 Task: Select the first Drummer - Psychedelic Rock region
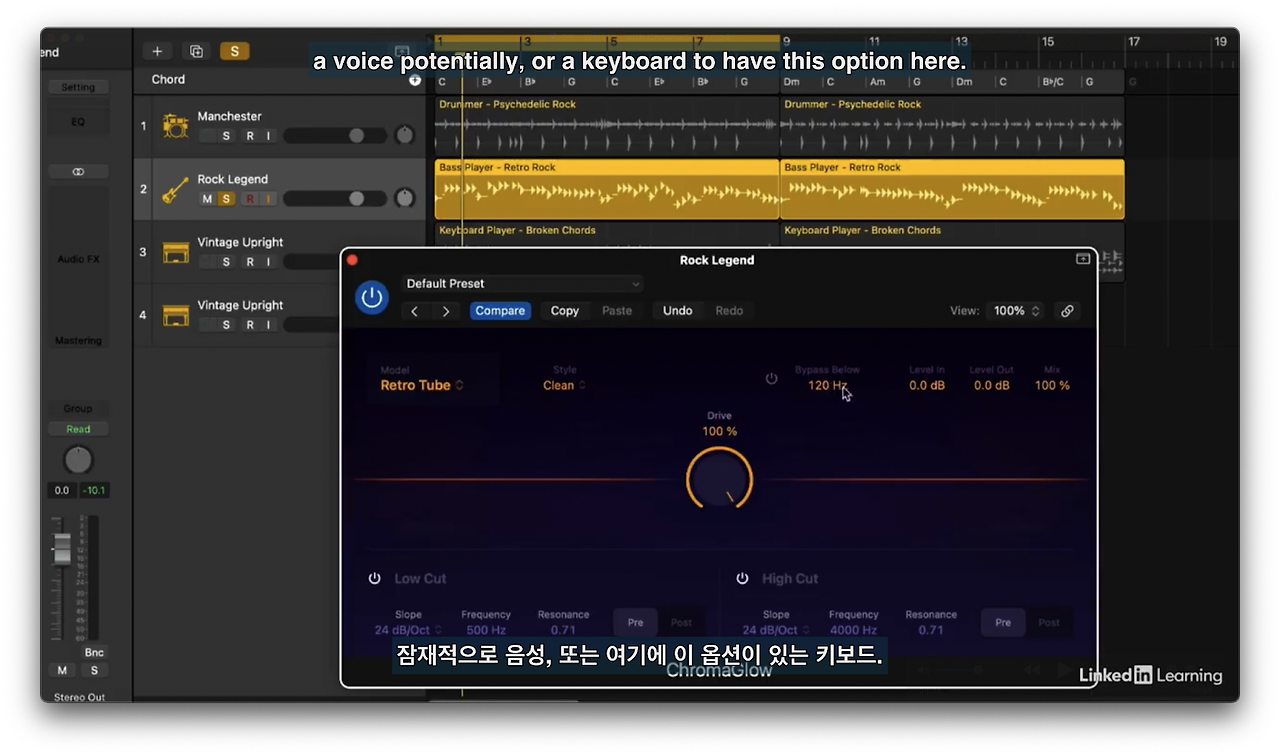(607, 126)
